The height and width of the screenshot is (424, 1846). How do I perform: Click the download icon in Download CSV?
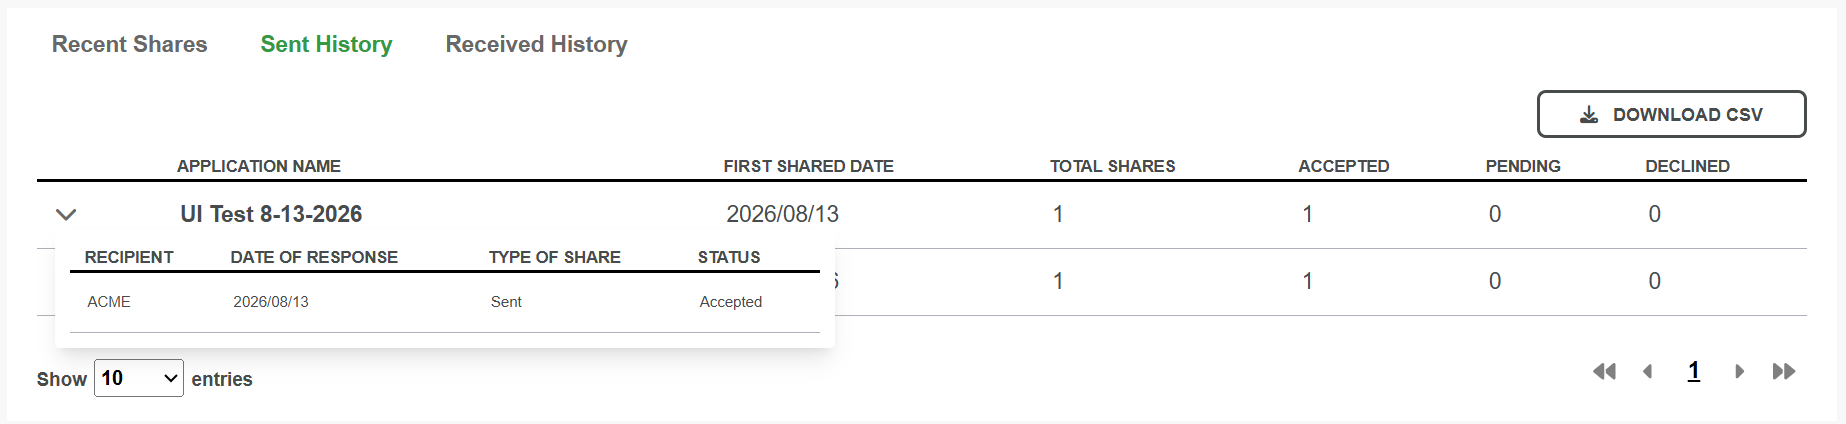click(x=1589, y=115)
